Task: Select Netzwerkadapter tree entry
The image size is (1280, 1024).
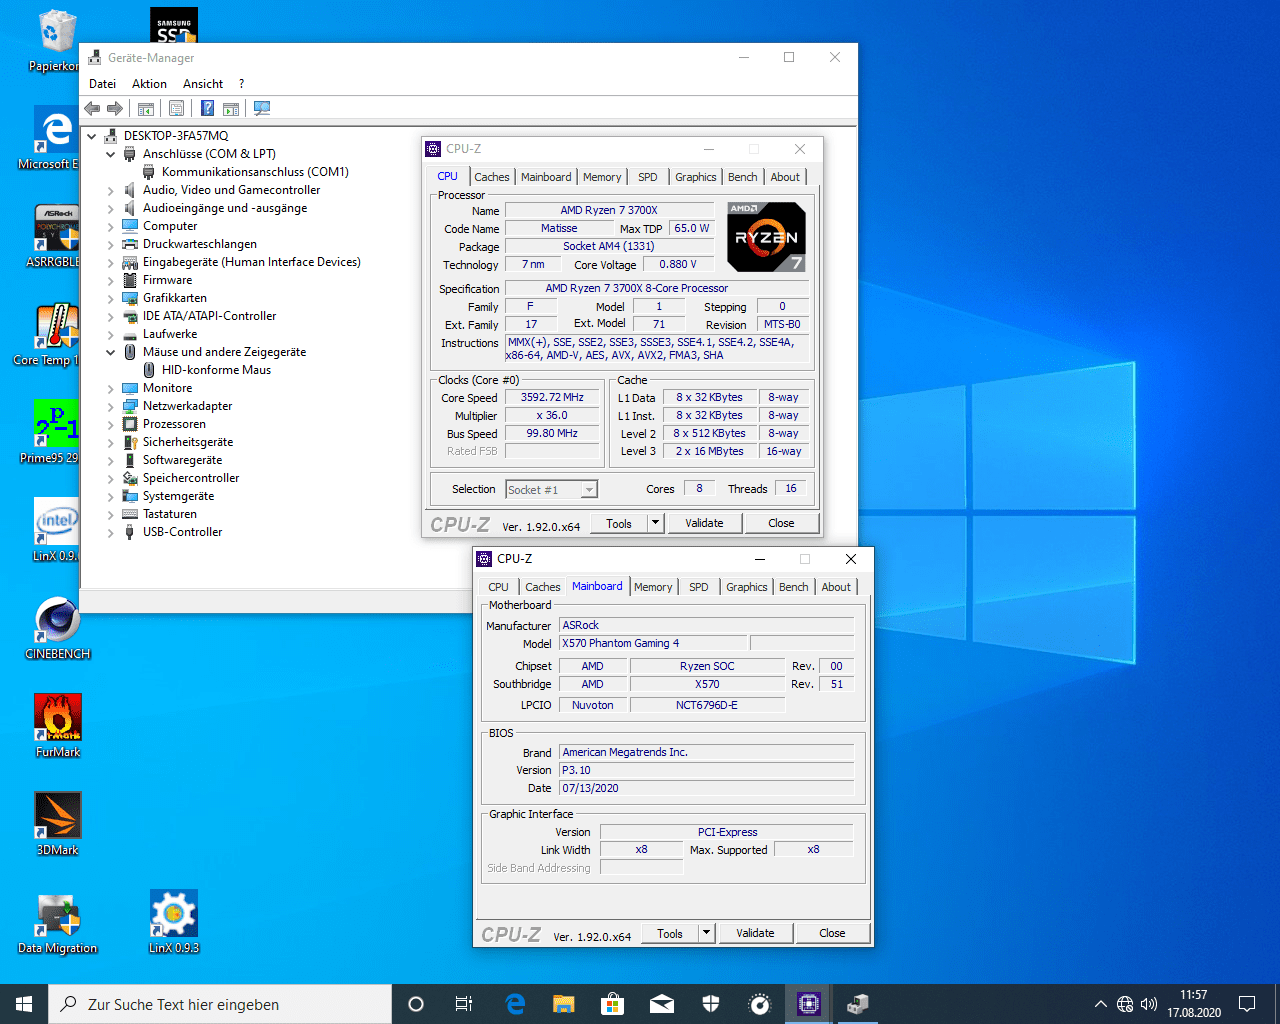Action: [x=187, y=406]
